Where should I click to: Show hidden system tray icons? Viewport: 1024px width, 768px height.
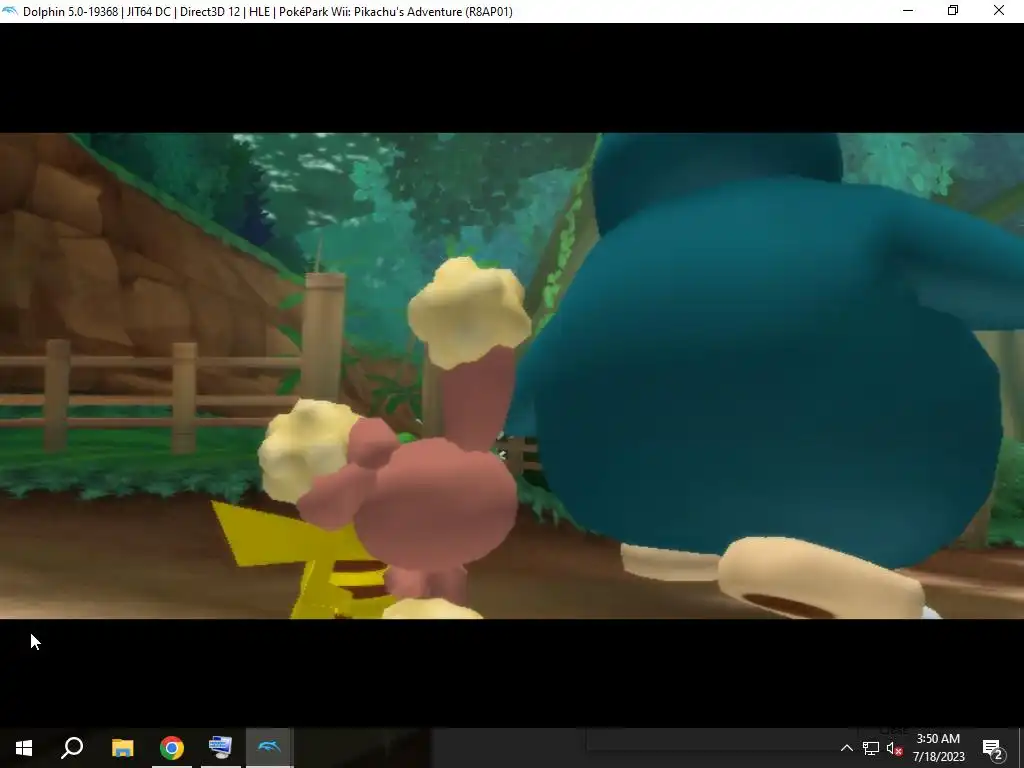(846, 748)
